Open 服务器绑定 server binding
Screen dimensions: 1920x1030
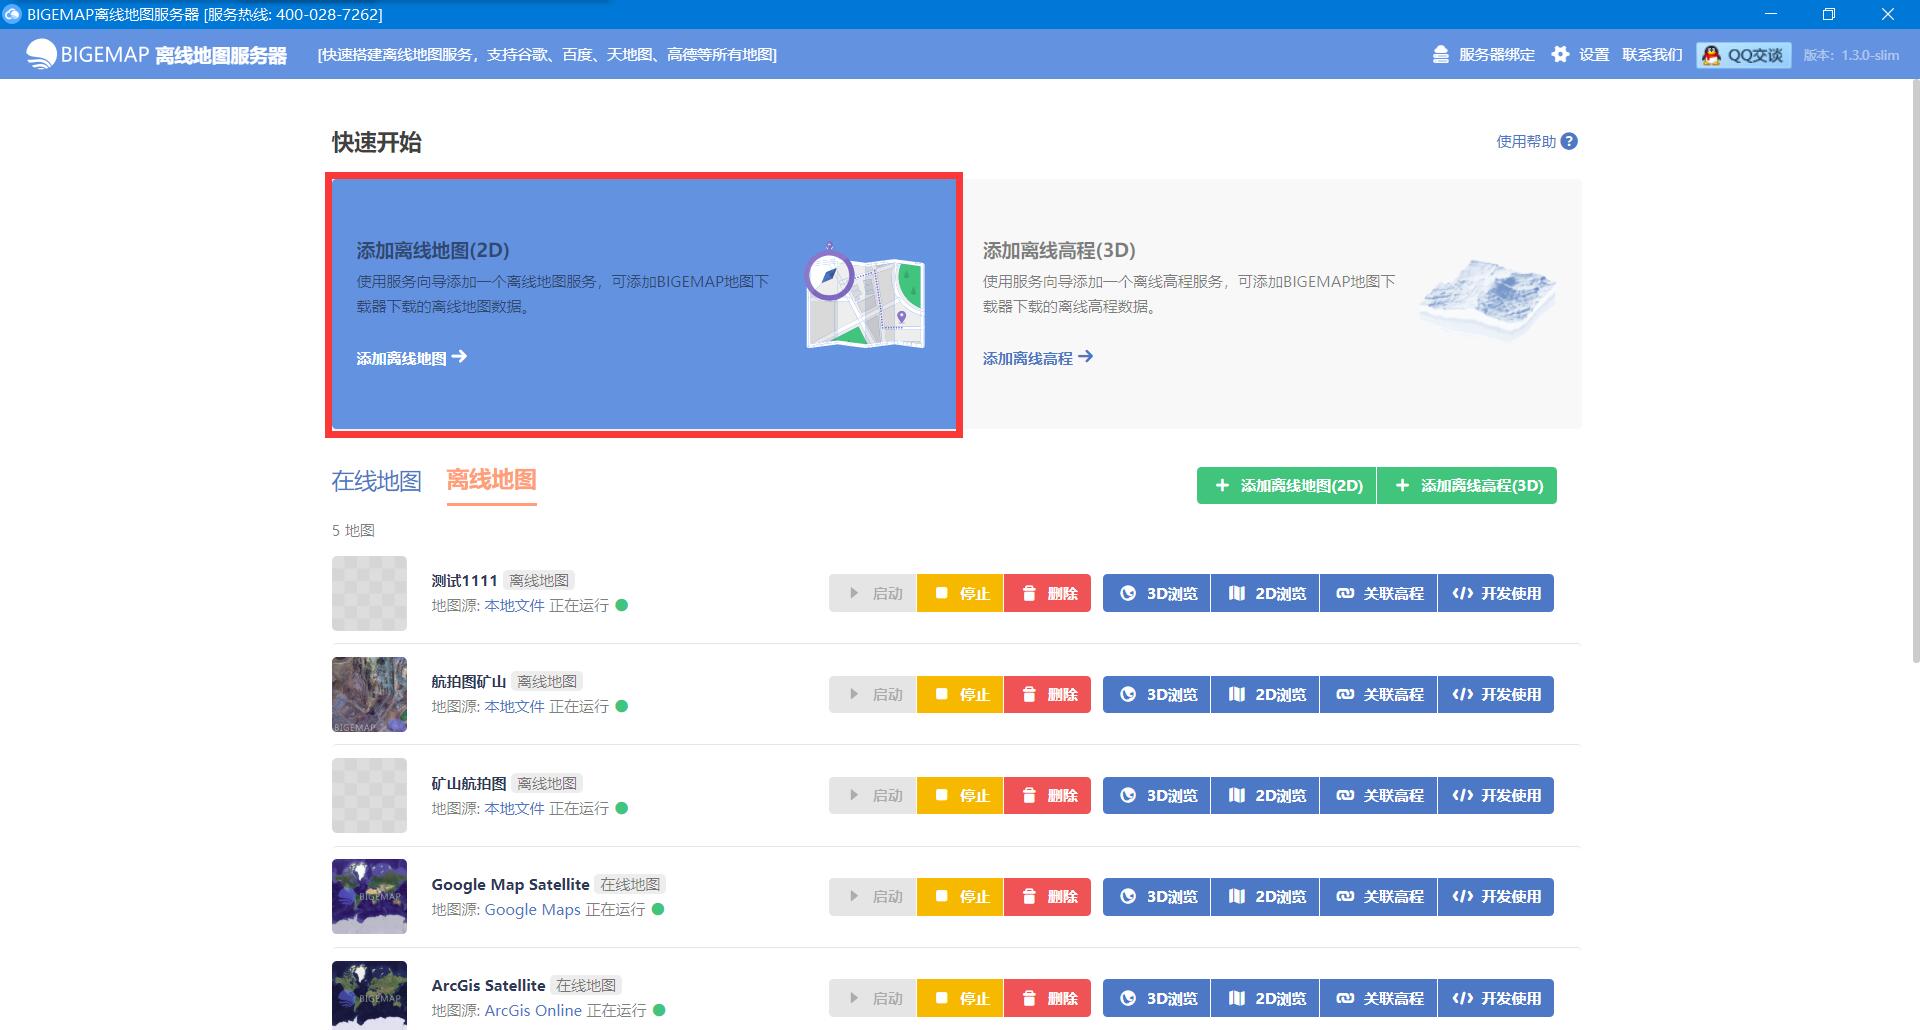coord(1483,55)
